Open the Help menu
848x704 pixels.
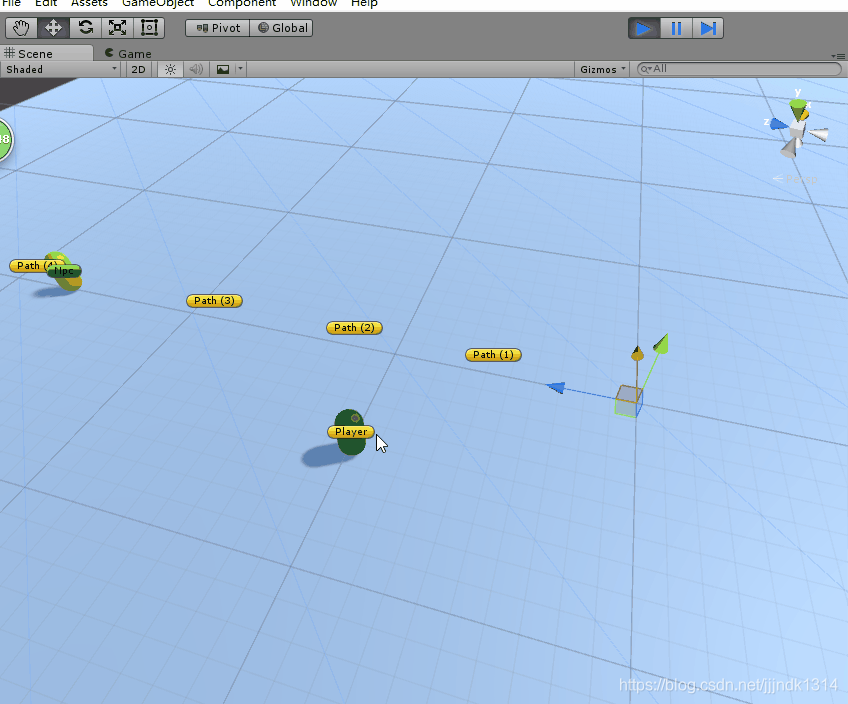(364, 3)
